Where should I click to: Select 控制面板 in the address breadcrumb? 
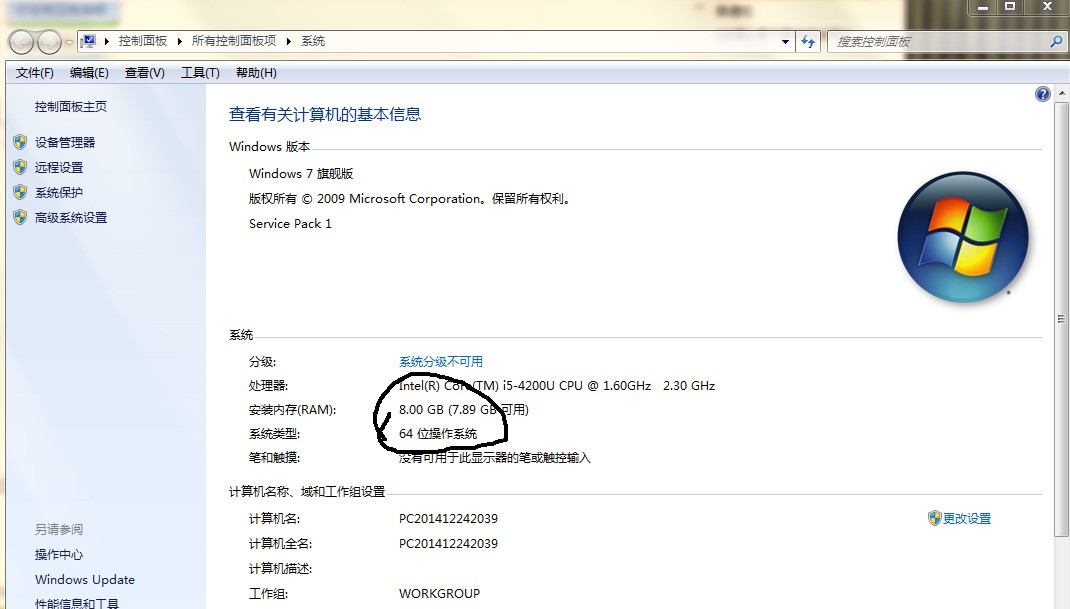click(143, 41)
